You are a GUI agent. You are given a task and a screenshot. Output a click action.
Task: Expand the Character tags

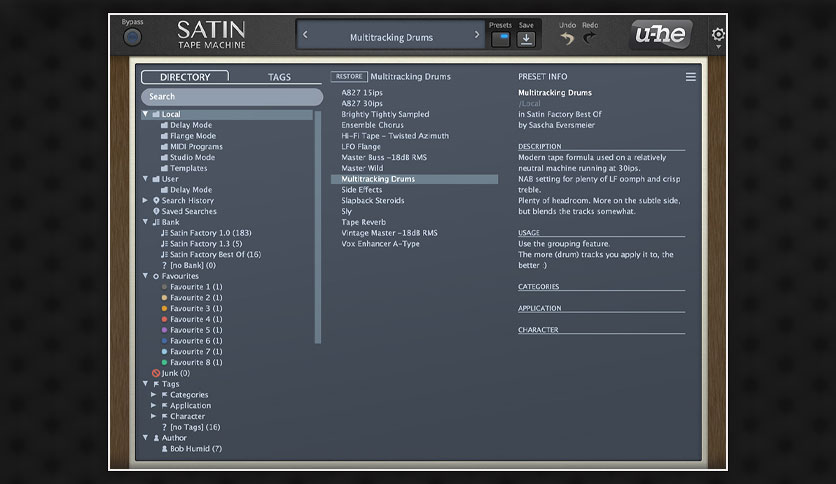tap(154, 416)
